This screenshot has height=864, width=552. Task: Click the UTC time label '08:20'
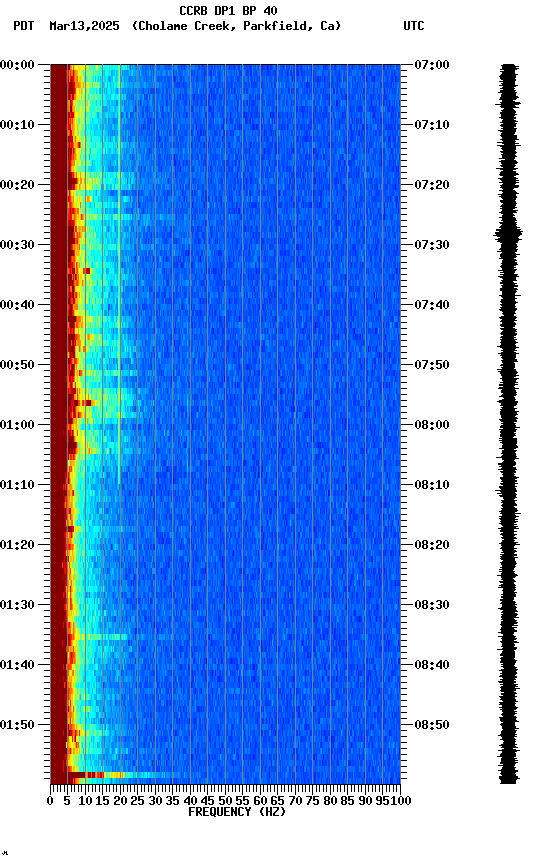[x=432, y=545]
